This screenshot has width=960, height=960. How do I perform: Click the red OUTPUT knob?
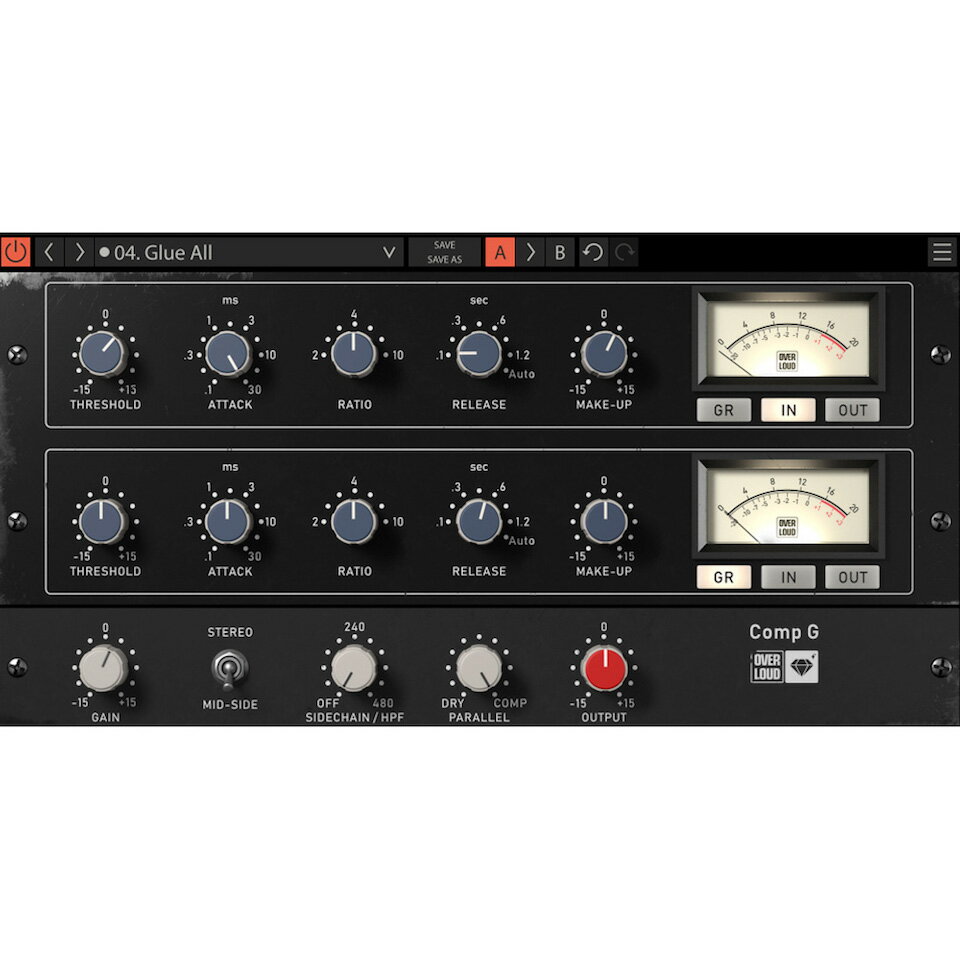604,668
